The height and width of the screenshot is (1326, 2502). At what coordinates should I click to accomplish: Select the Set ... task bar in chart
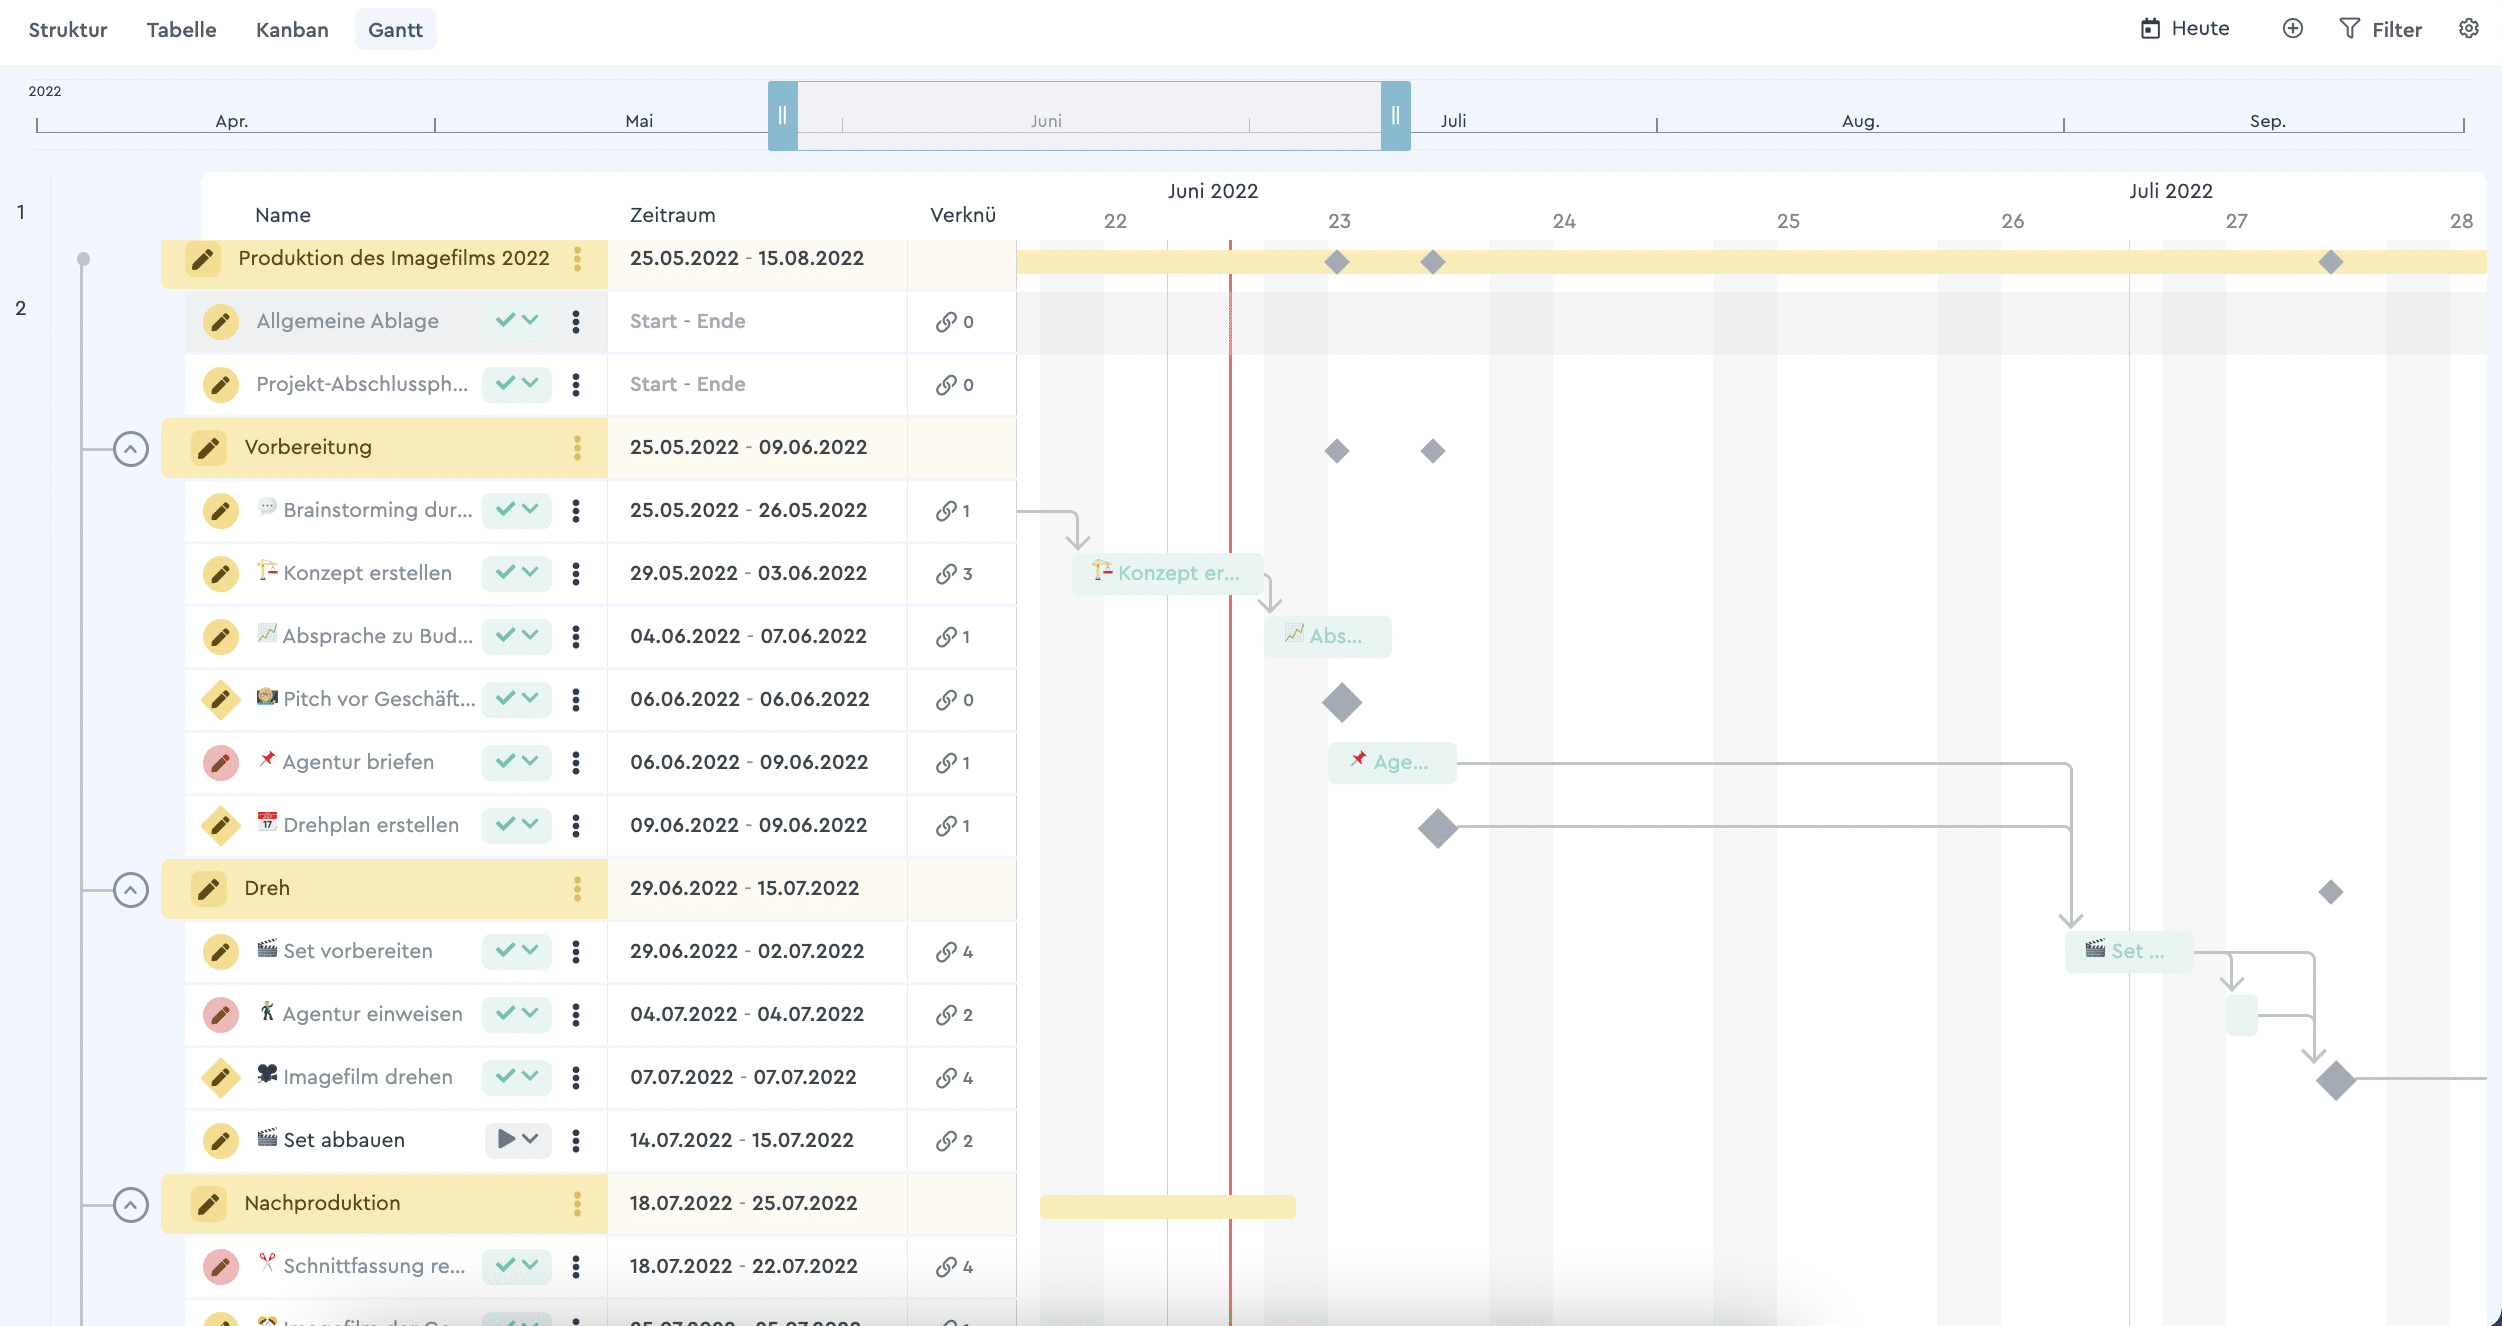pos(2129,952)
